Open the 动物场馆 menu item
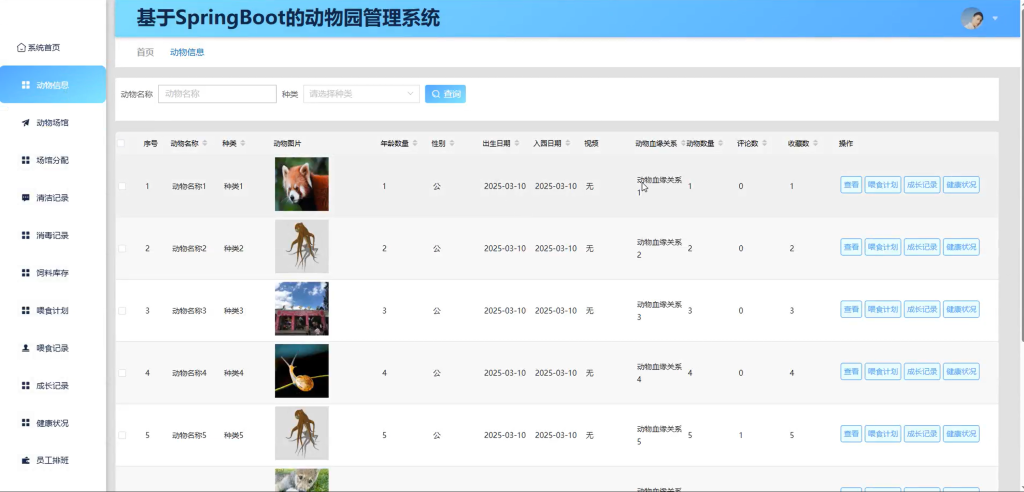The width and height of the screenshot is (1024, 492). pos(53,122)
